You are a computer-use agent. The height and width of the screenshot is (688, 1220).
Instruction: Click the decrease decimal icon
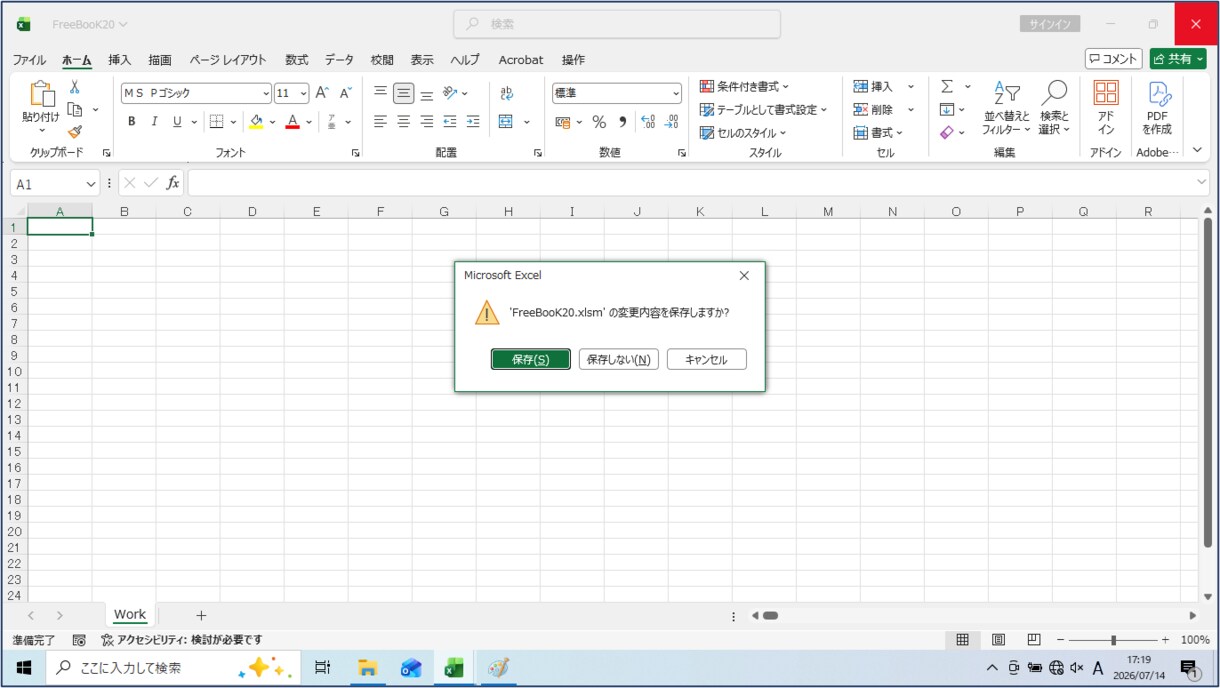tap(671, 122)
